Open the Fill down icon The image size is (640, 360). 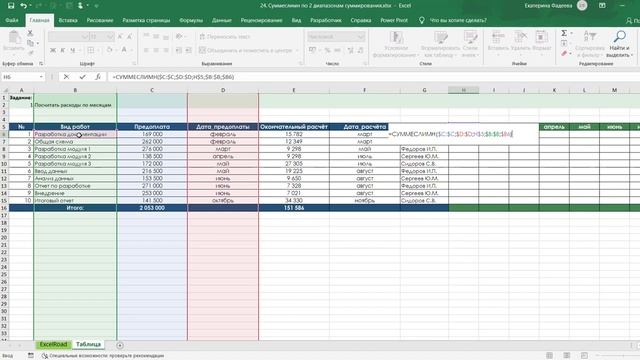(564, 43)
